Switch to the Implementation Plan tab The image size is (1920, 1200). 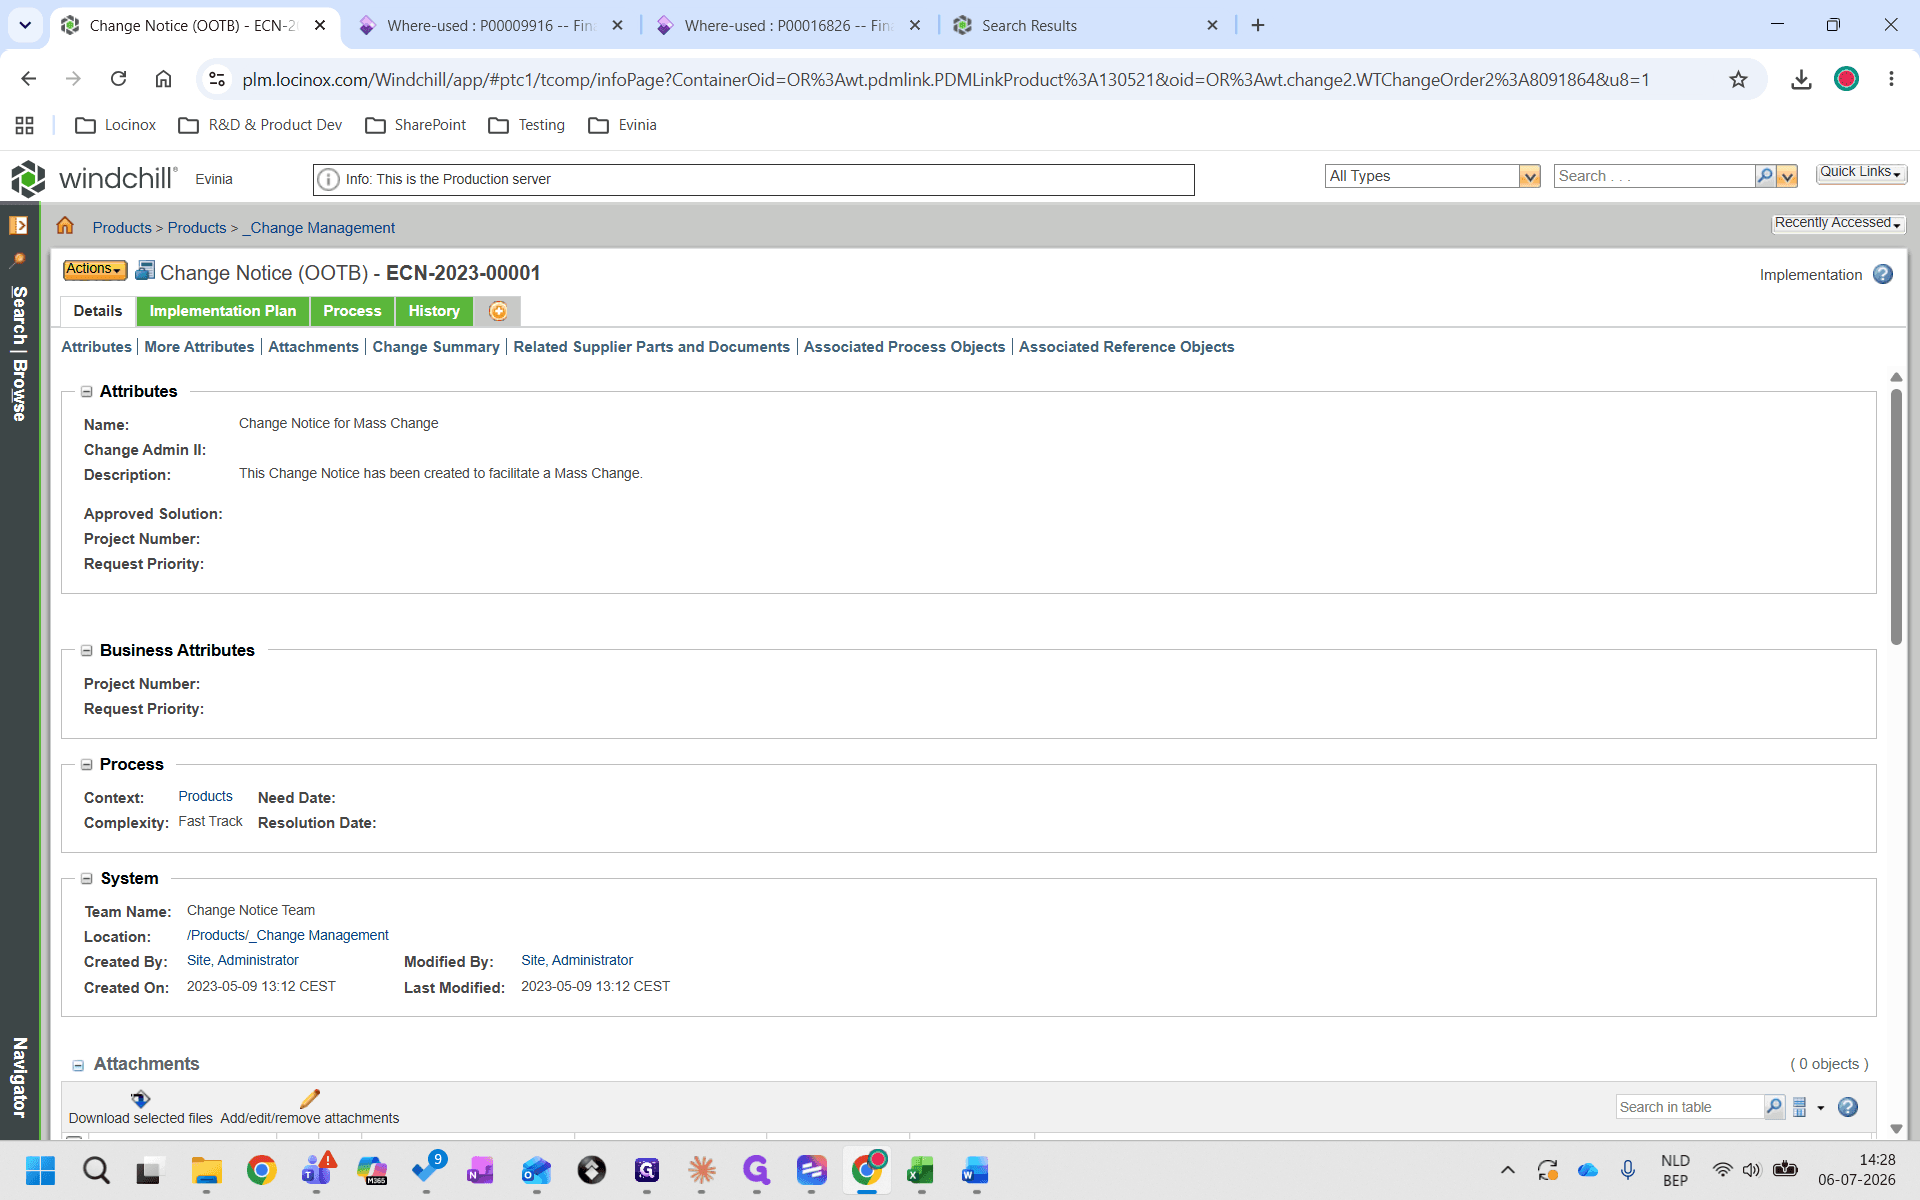tap(223, 311)
